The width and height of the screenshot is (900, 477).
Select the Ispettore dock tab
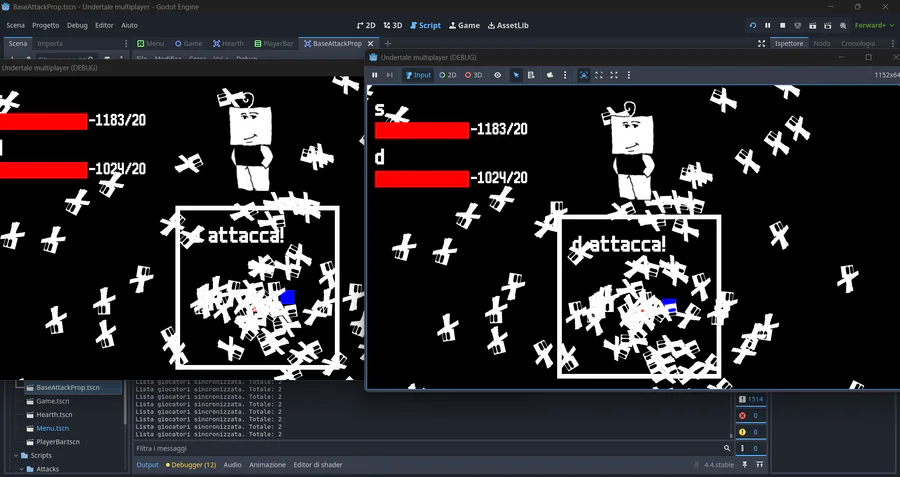click(x=789, y=44)
